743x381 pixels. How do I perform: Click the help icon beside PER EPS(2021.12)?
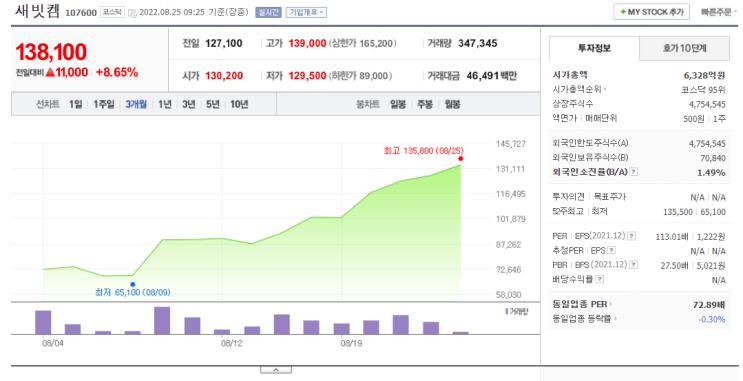(x=632, y=236)
